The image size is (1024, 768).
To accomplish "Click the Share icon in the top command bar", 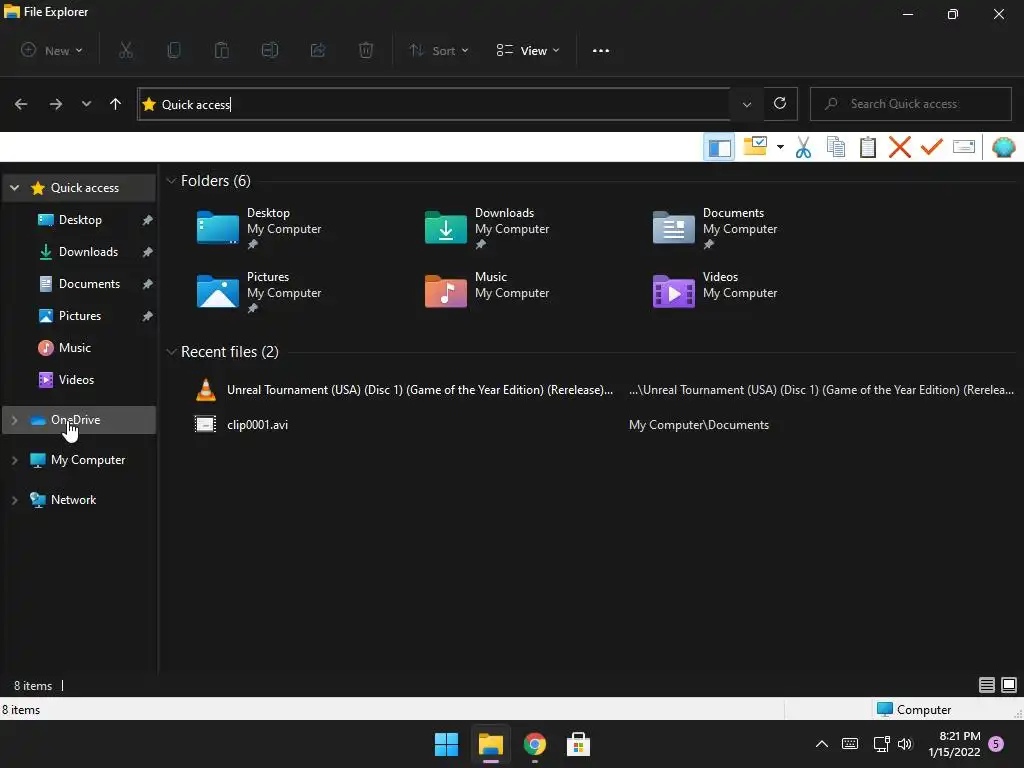I will coord(318,50).
